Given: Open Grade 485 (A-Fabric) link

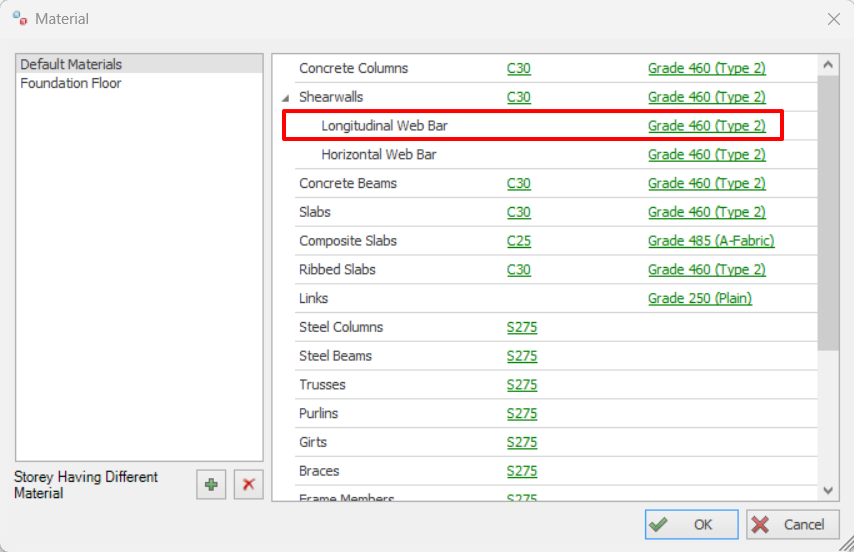Looking at the screenshot, I should pos(711,242).
